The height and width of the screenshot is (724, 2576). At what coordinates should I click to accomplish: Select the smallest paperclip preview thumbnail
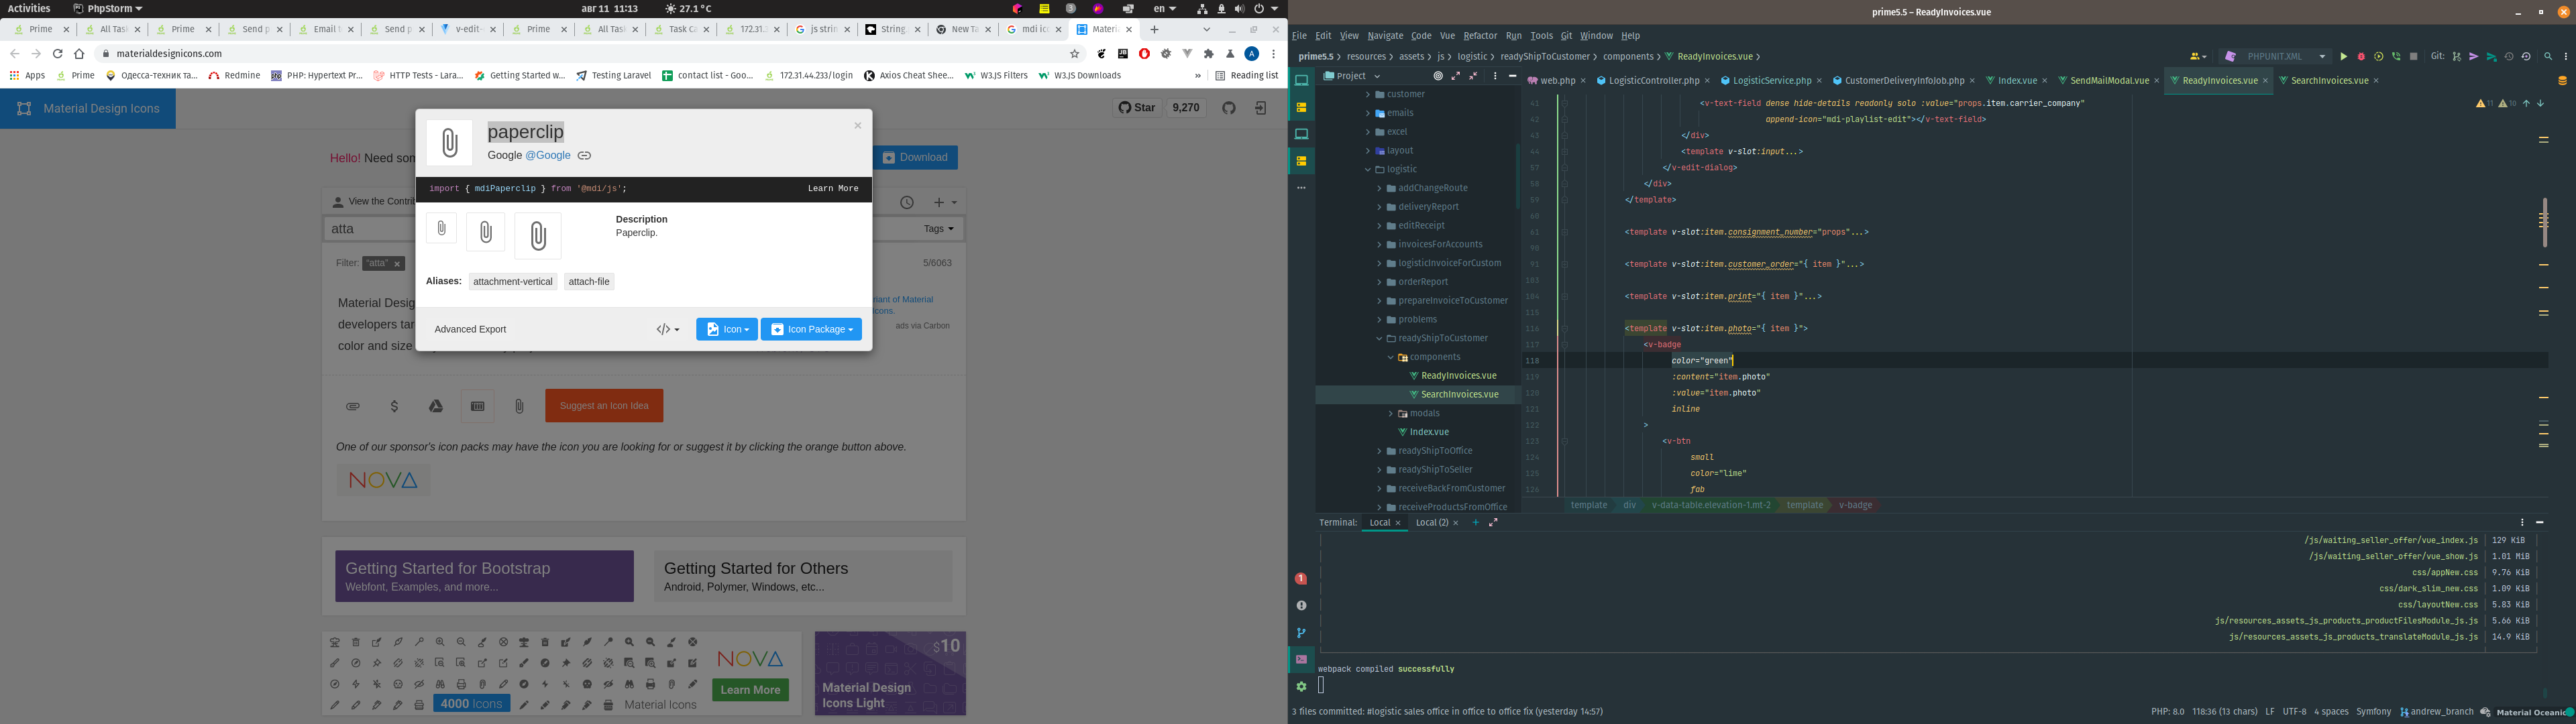441,228
